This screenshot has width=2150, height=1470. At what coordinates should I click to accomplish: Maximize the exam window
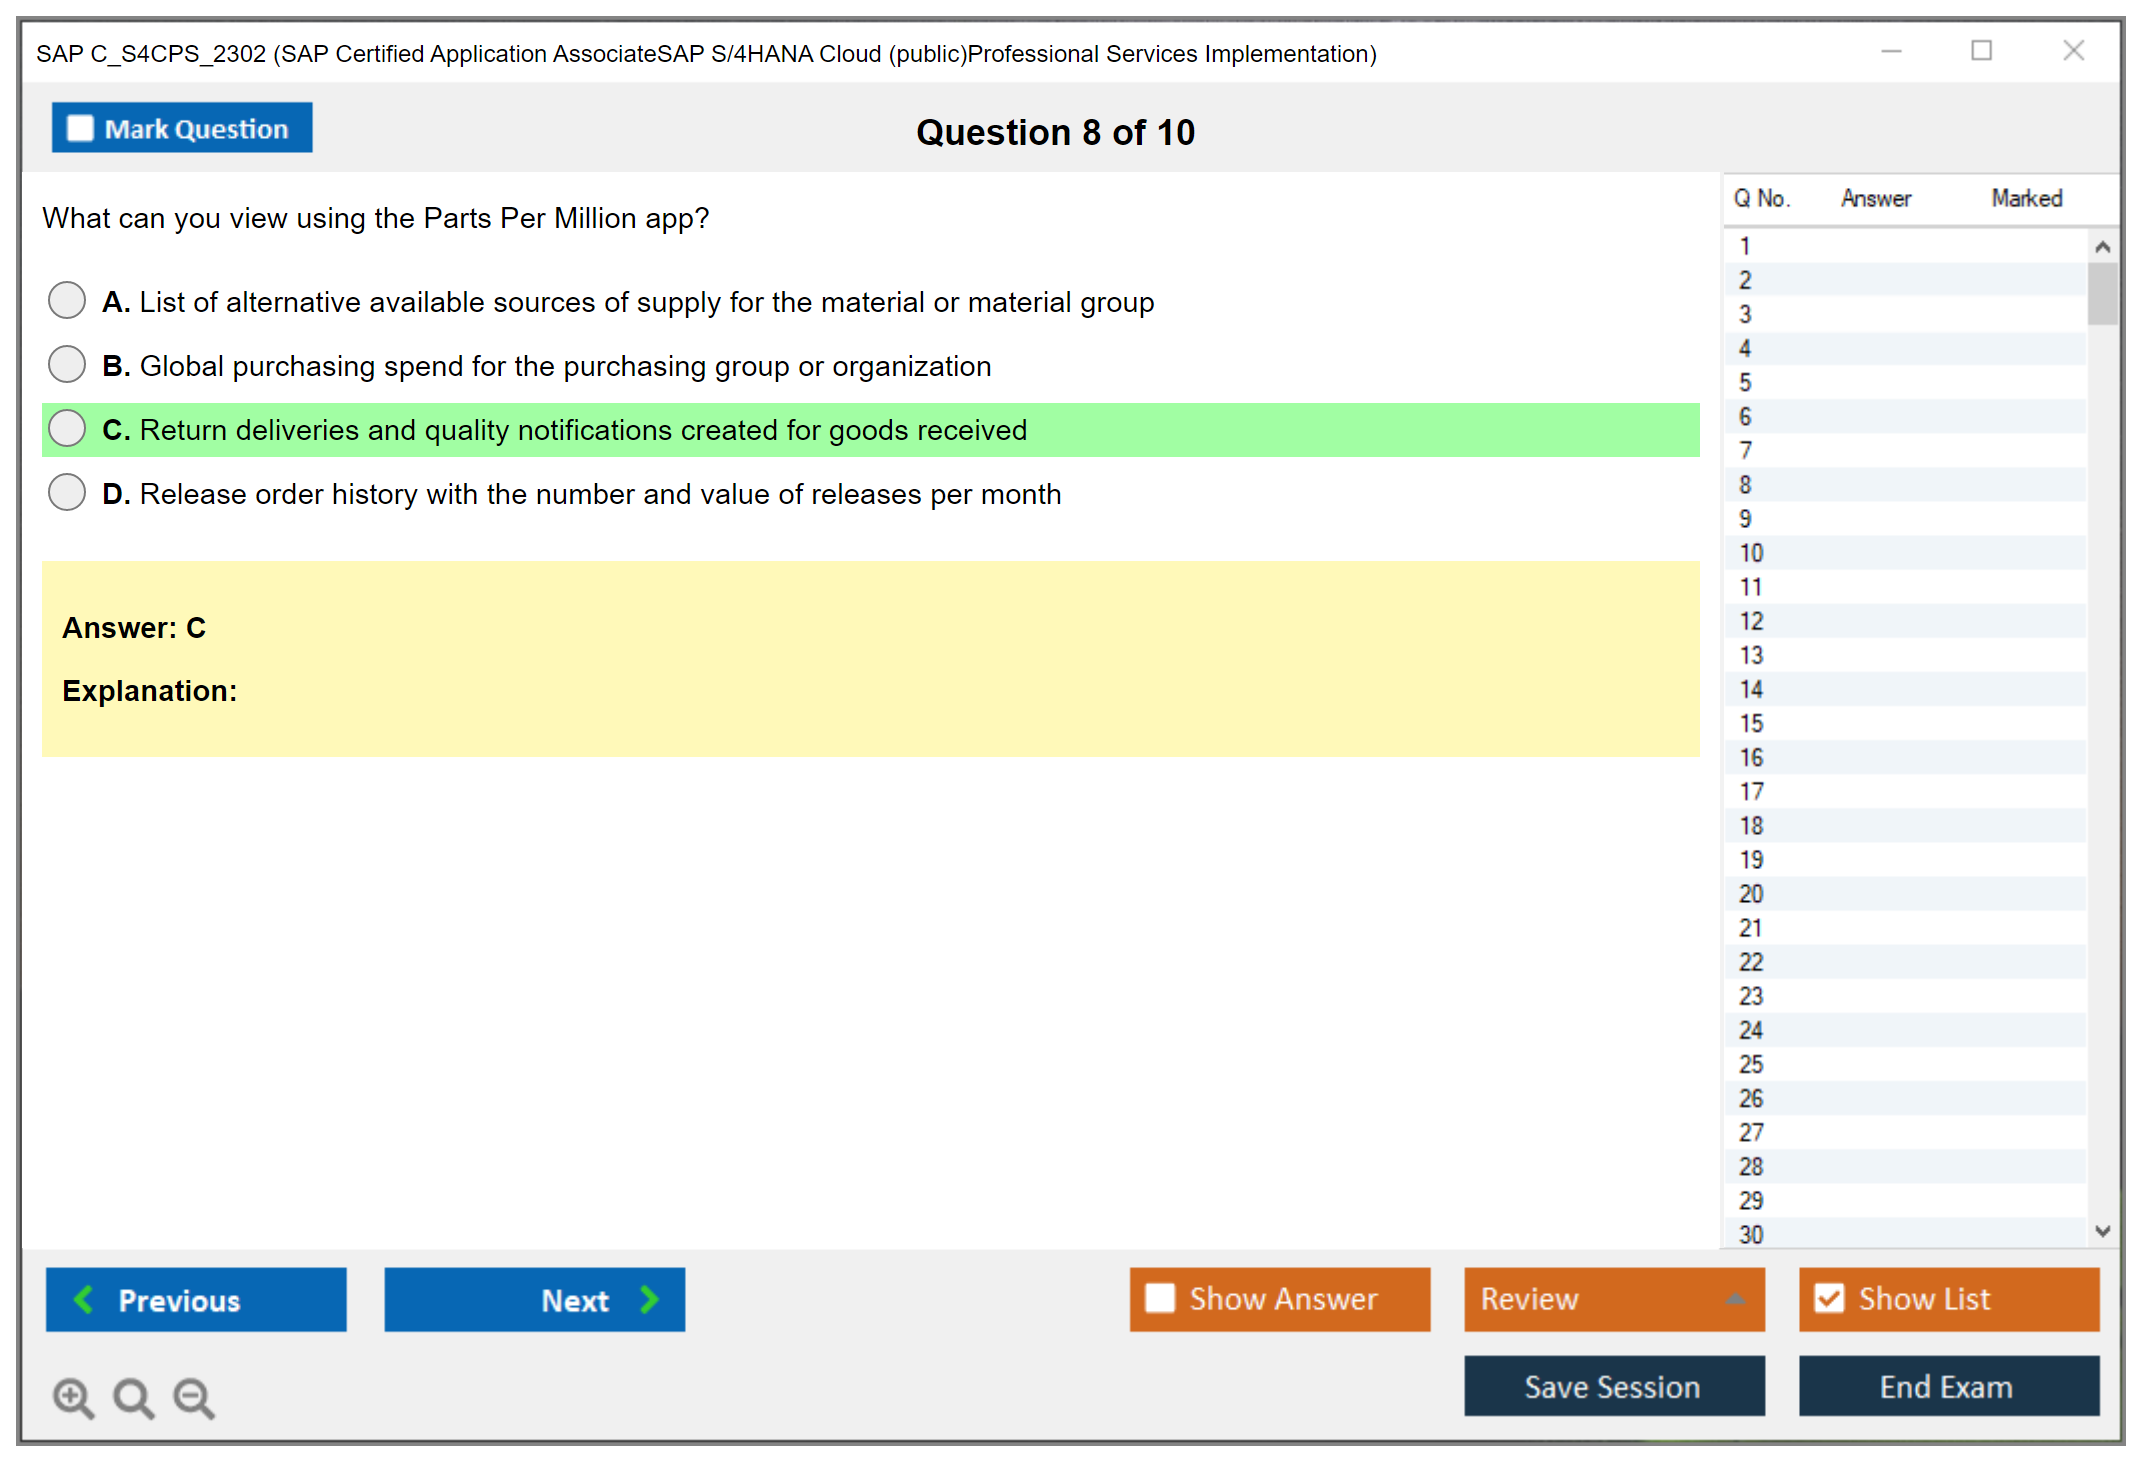tap(1981, 51)
